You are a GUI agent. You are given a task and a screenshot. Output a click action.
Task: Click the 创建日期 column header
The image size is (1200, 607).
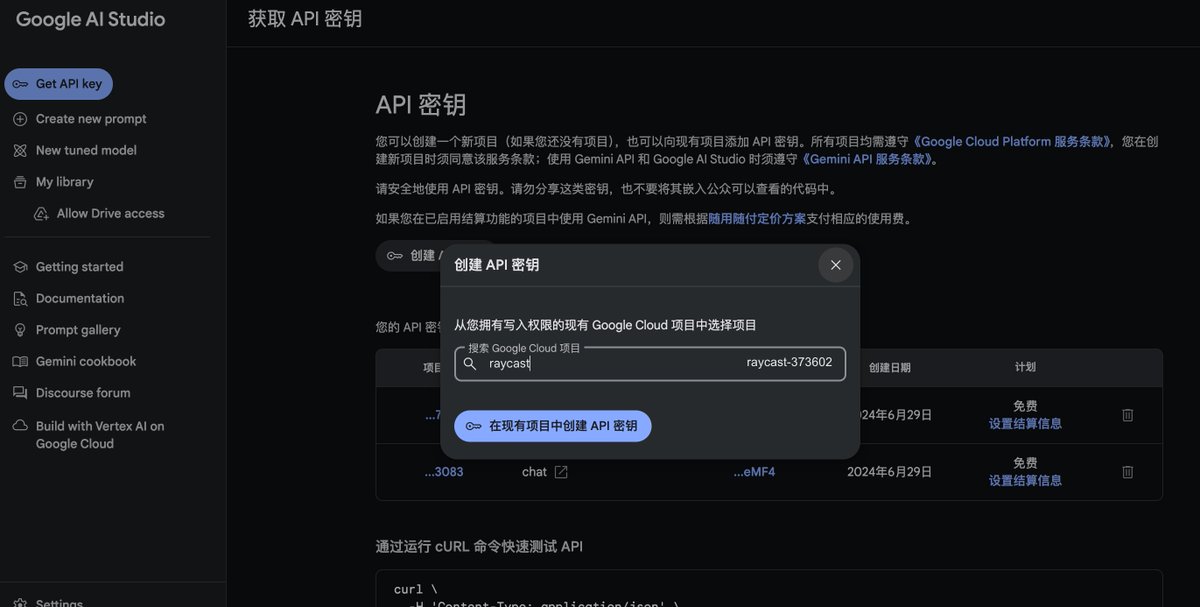coord(890,368)
